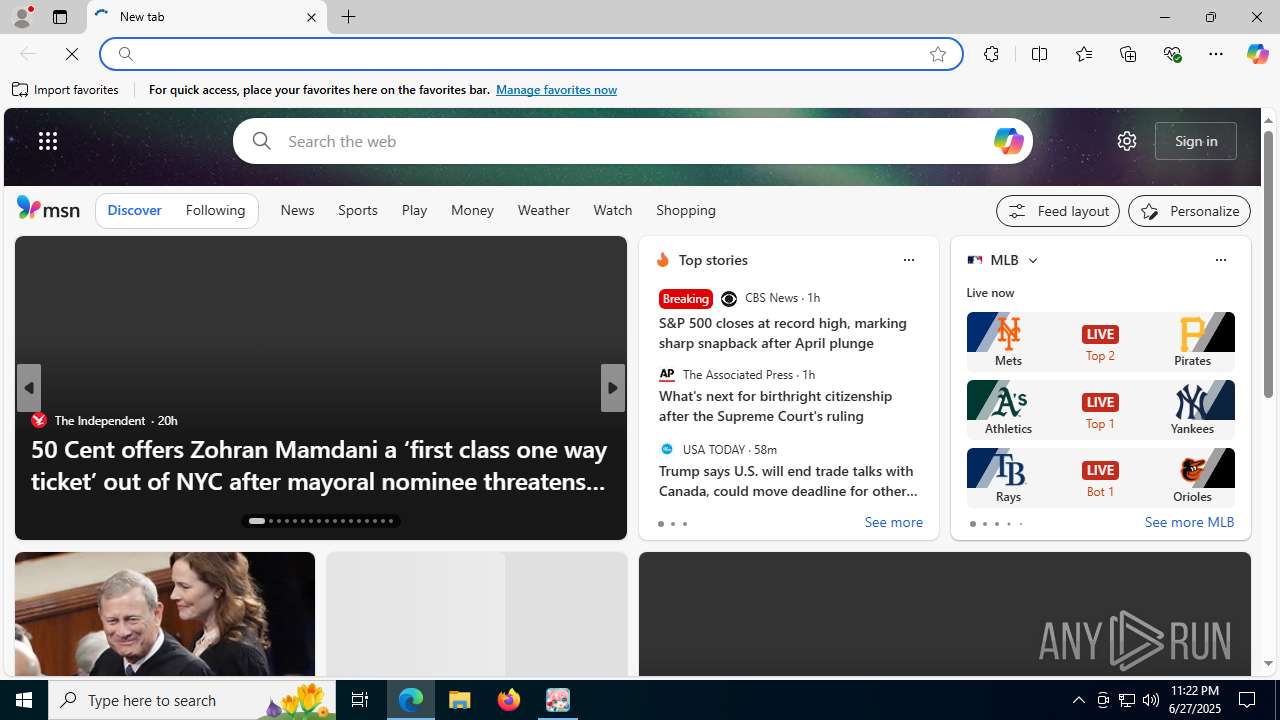Open Settings and more menu

(x=1216, y=54)
